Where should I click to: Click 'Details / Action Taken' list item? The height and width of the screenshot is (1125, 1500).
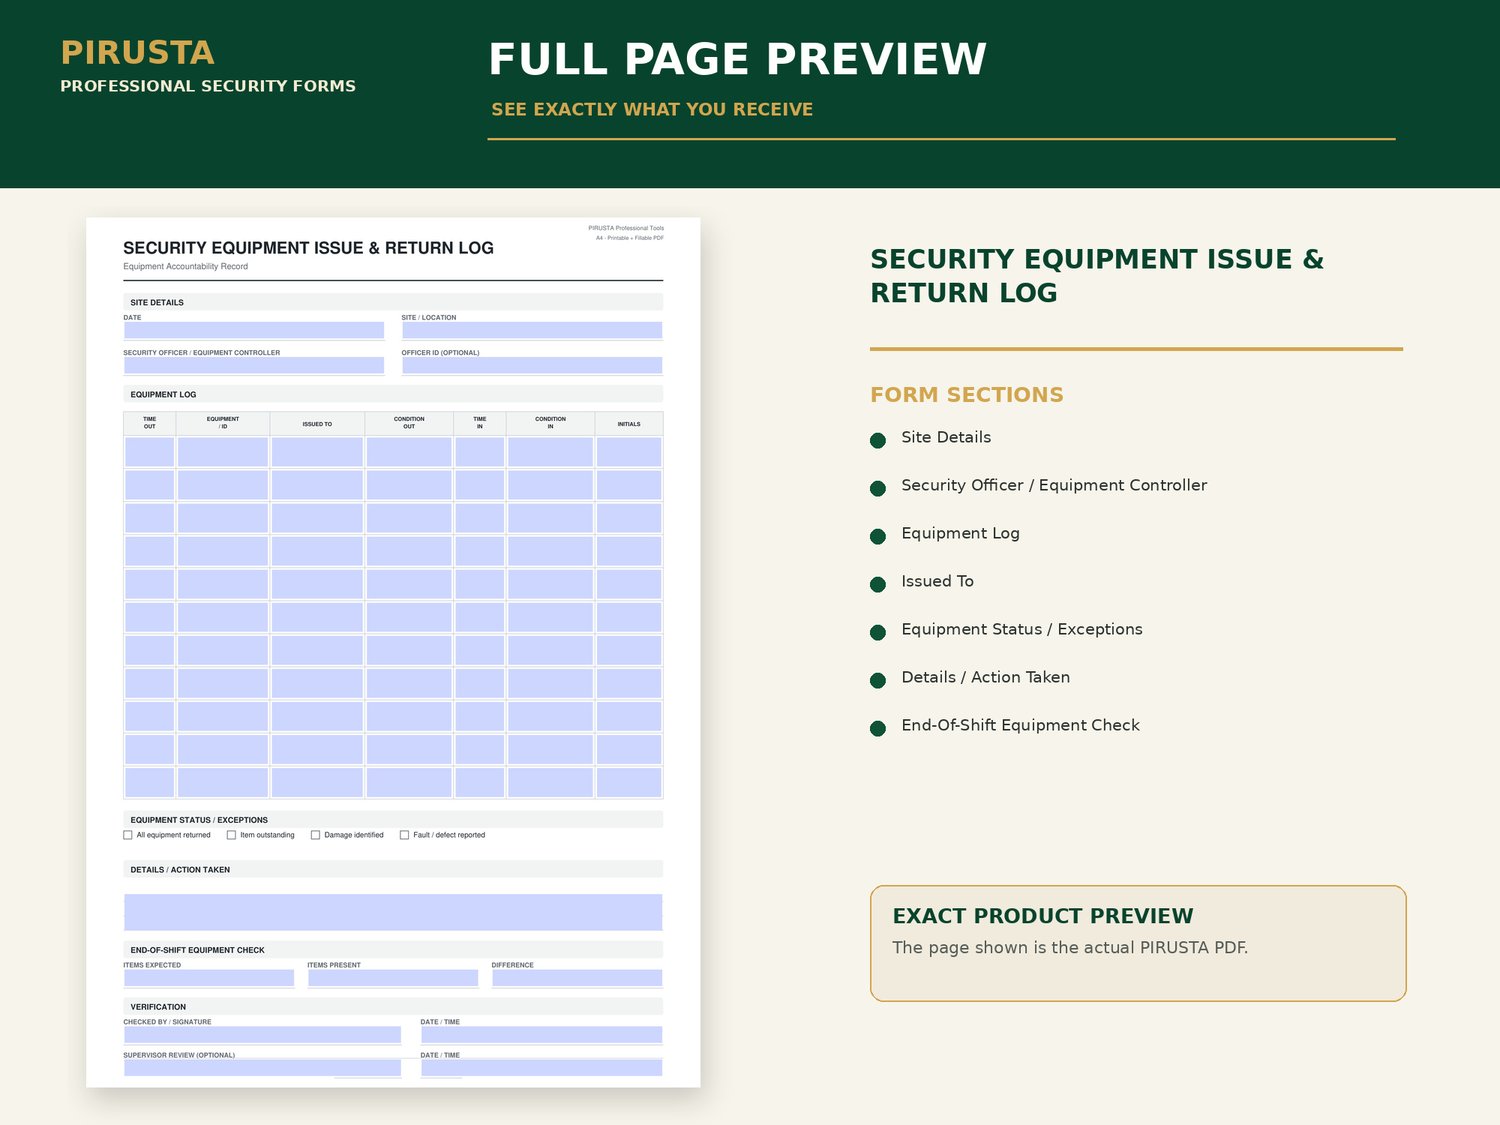coord(985,677)
